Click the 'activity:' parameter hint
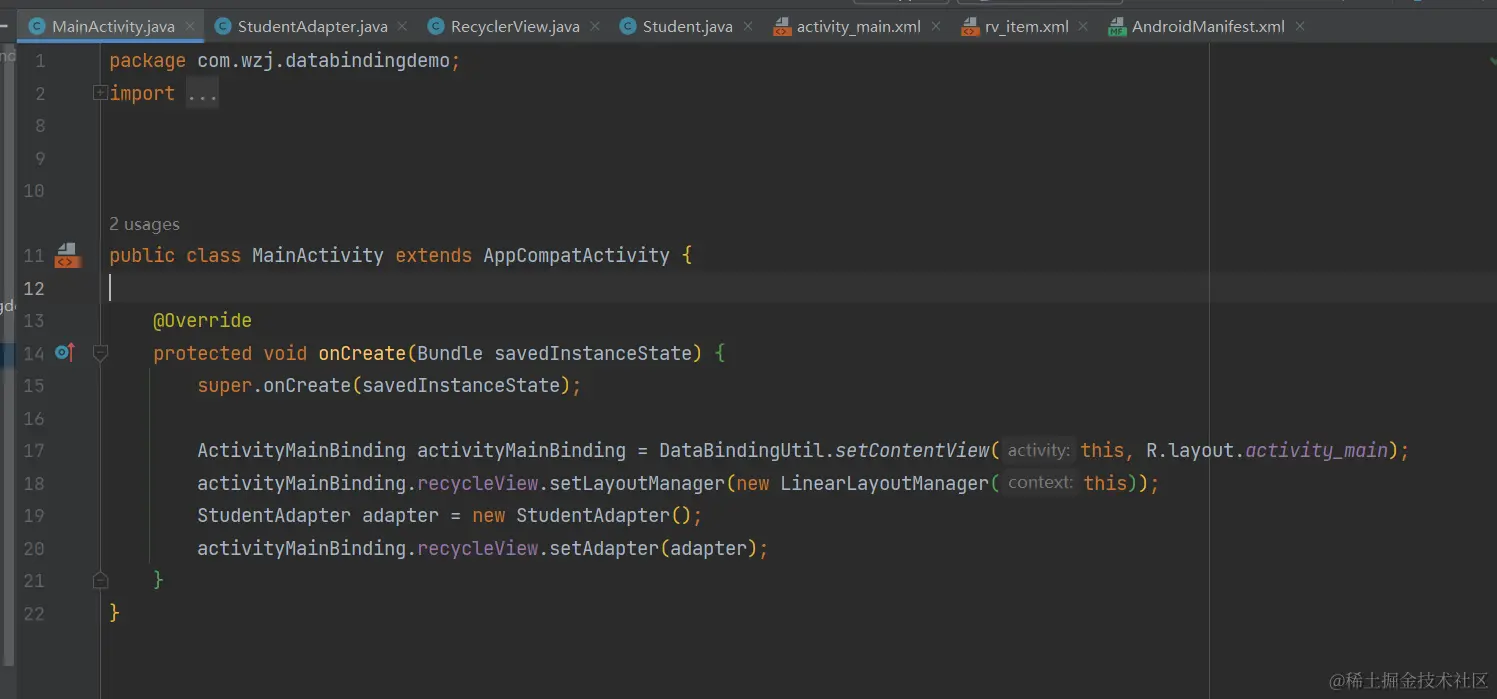Screen dimensions: 1497x699 [x=1038, y=451]
